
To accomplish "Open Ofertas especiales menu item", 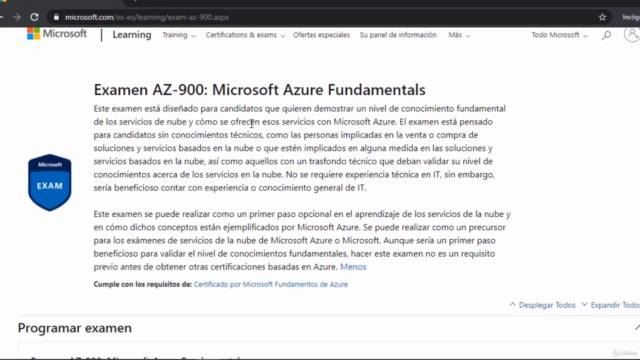I will click(x=321, y=35).
